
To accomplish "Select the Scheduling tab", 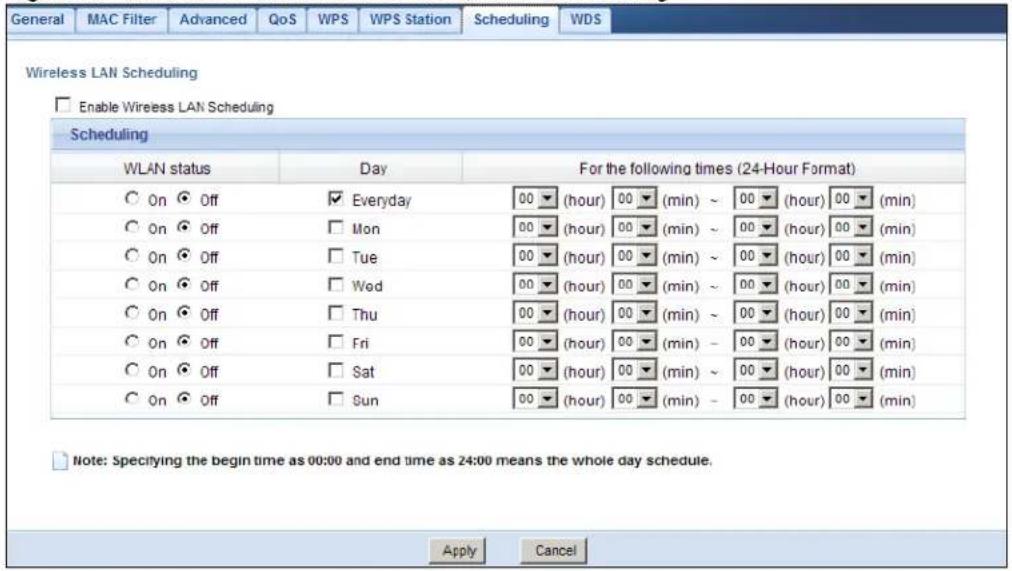I will click(511, 19).
